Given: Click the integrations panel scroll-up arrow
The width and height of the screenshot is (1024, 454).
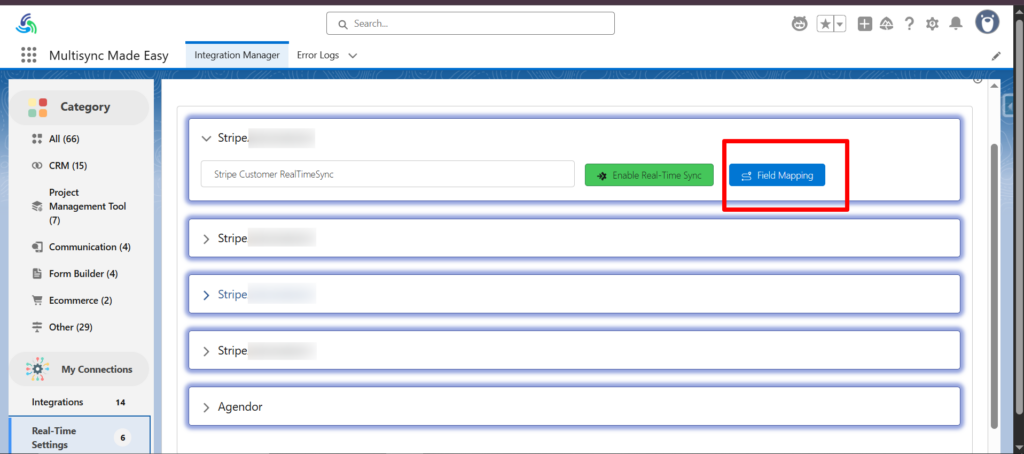Looking at the screenshot, I should coord(995,86).
